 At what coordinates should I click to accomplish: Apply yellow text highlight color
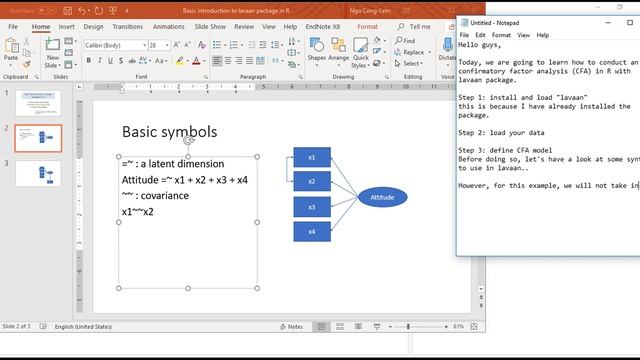(x=180, y=61)
